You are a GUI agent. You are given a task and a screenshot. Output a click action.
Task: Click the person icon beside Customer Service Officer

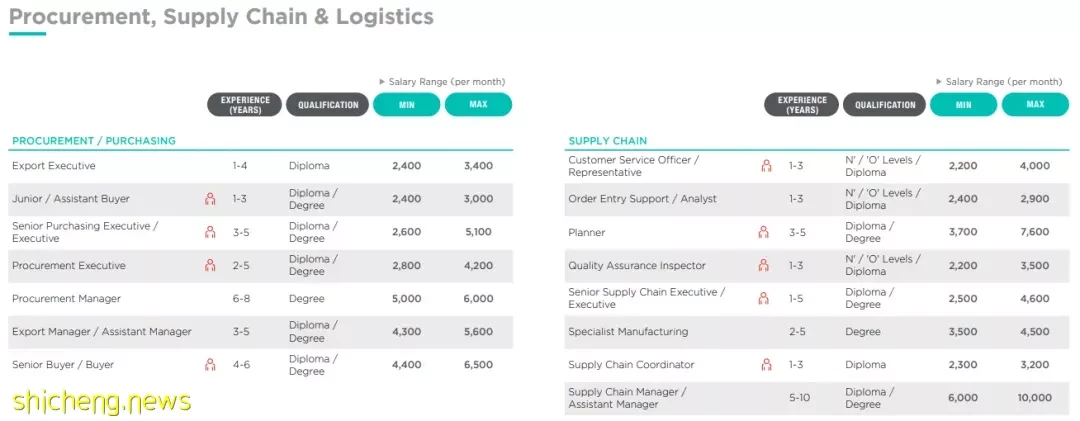[767, 166]
